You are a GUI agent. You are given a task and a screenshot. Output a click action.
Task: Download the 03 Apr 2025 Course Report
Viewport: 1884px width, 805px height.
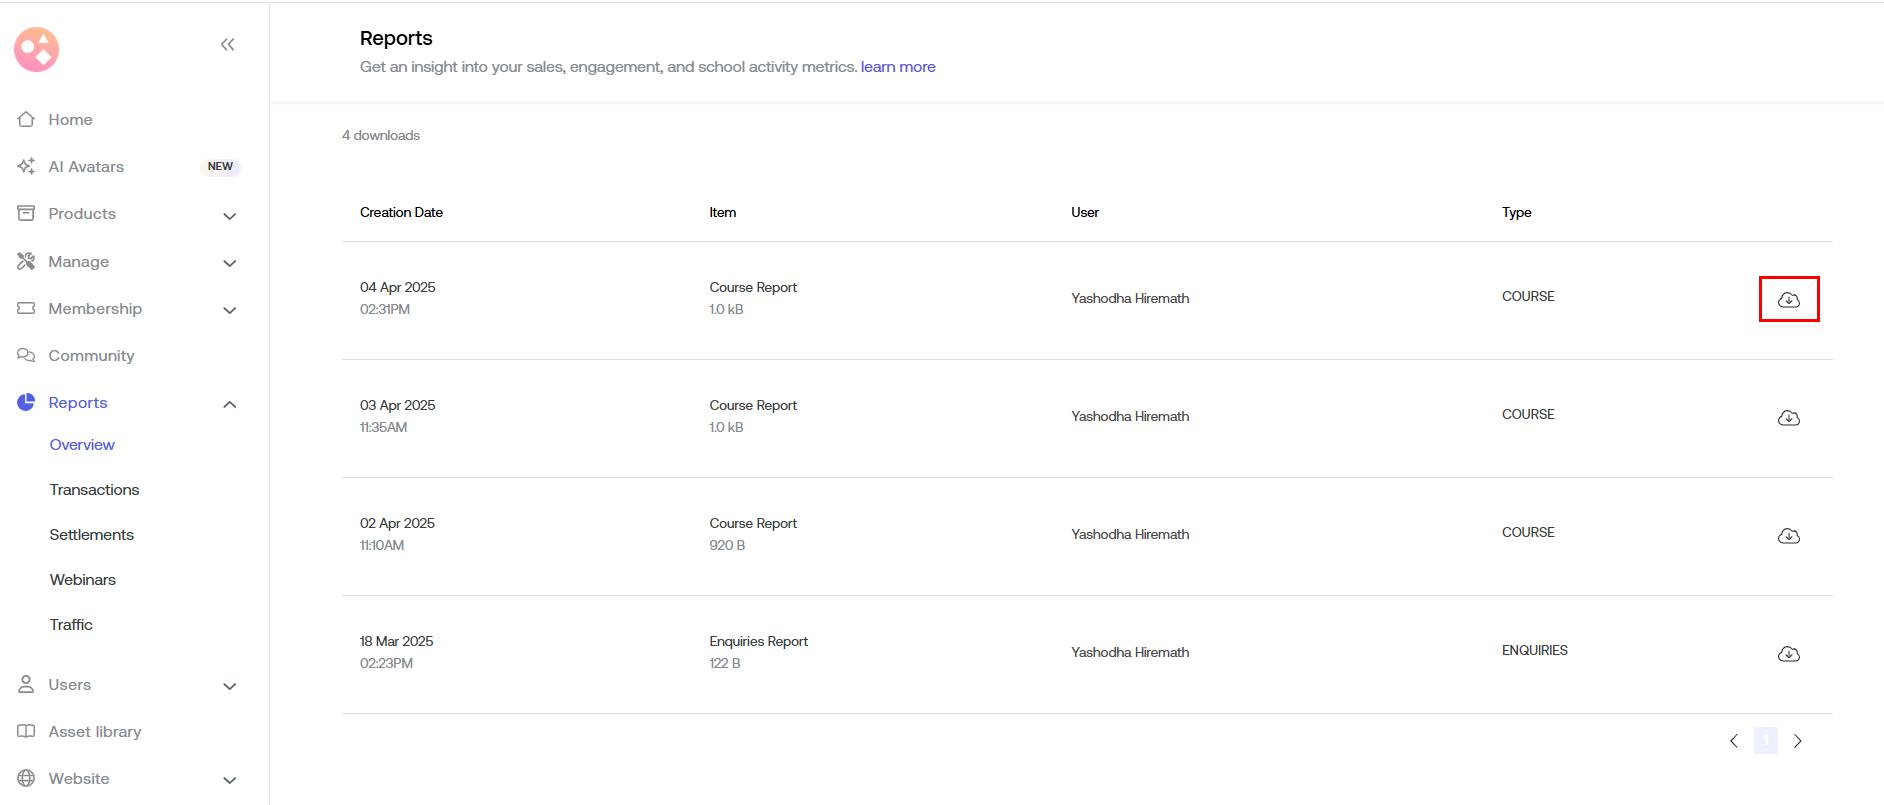[x=1788, y=418]
